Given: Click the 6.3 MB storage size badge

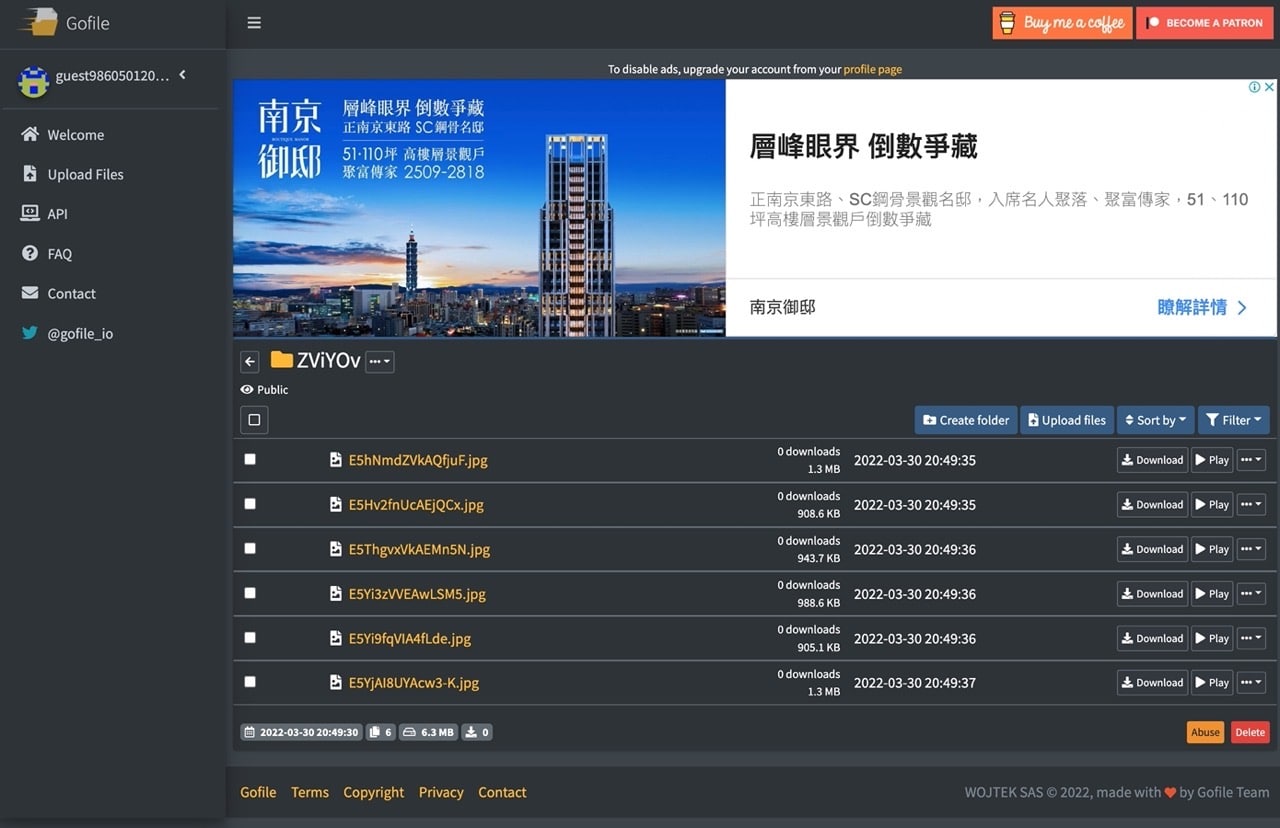Looking at the screenshot, I should [429, 732].
